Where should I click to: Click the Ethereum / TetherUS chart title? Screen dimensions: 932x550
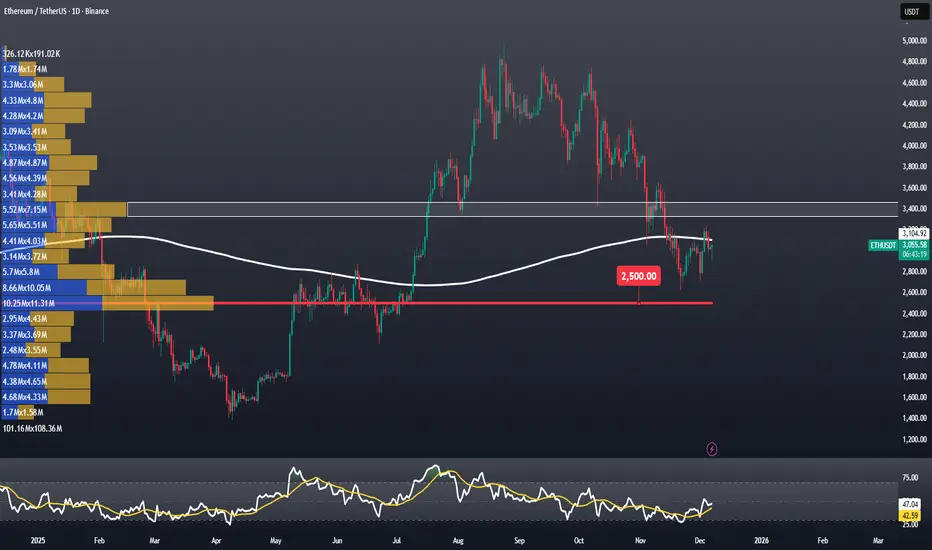click(56, 11)
